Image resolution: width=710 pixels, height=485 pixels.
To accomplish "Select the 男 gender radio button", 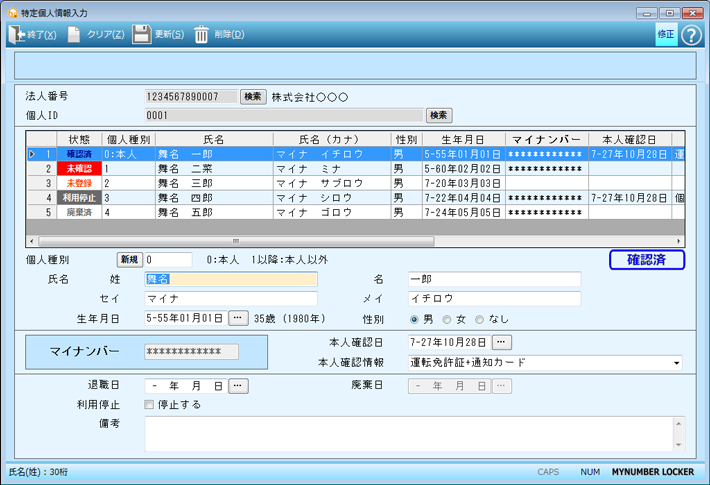I will [414, 320].
